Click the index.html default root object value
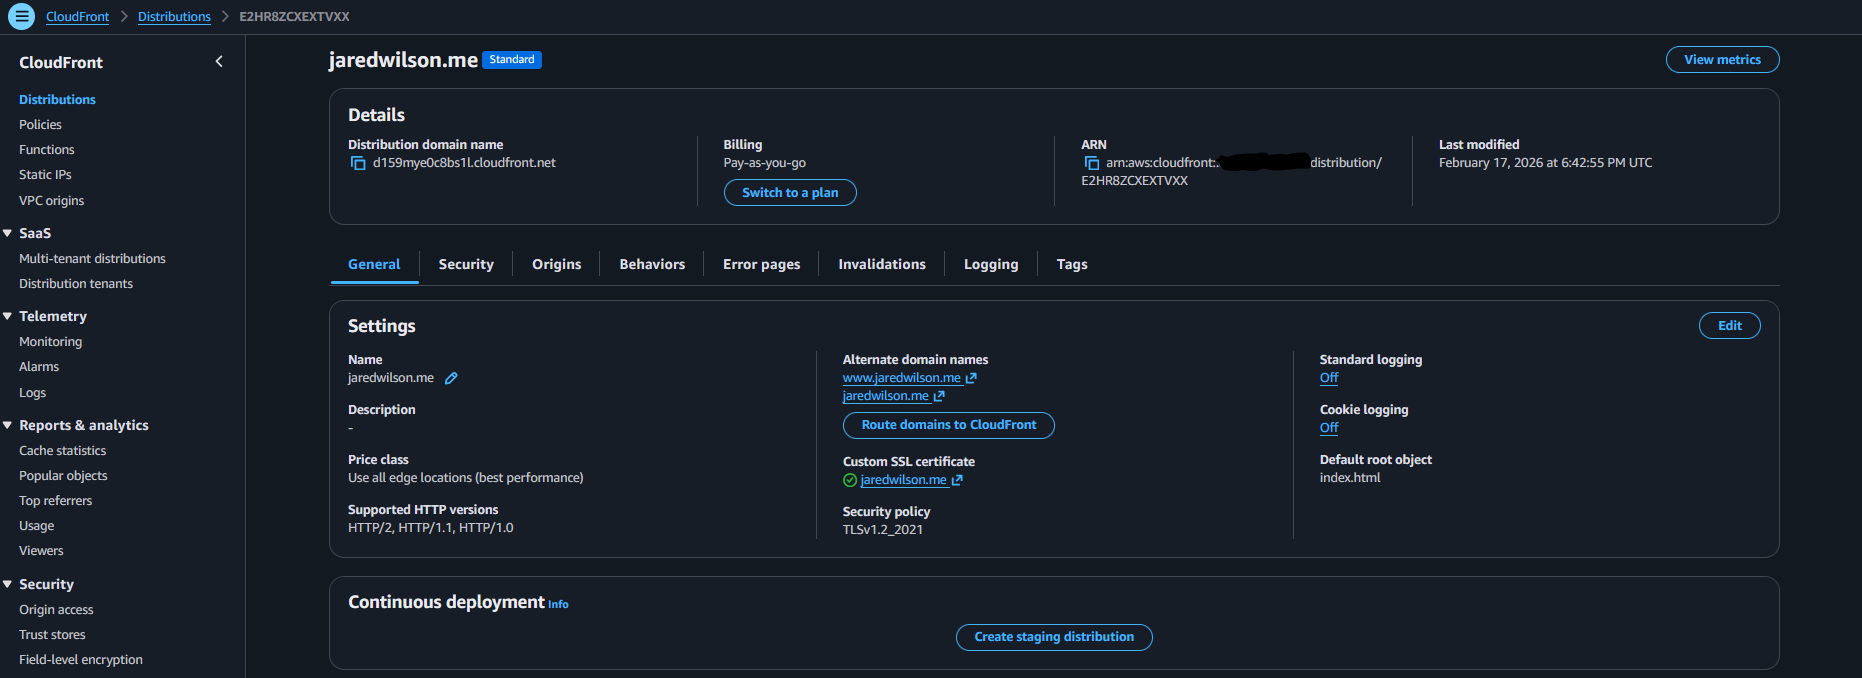This screenshot has height=678, width=1862. click(1350, 478)
